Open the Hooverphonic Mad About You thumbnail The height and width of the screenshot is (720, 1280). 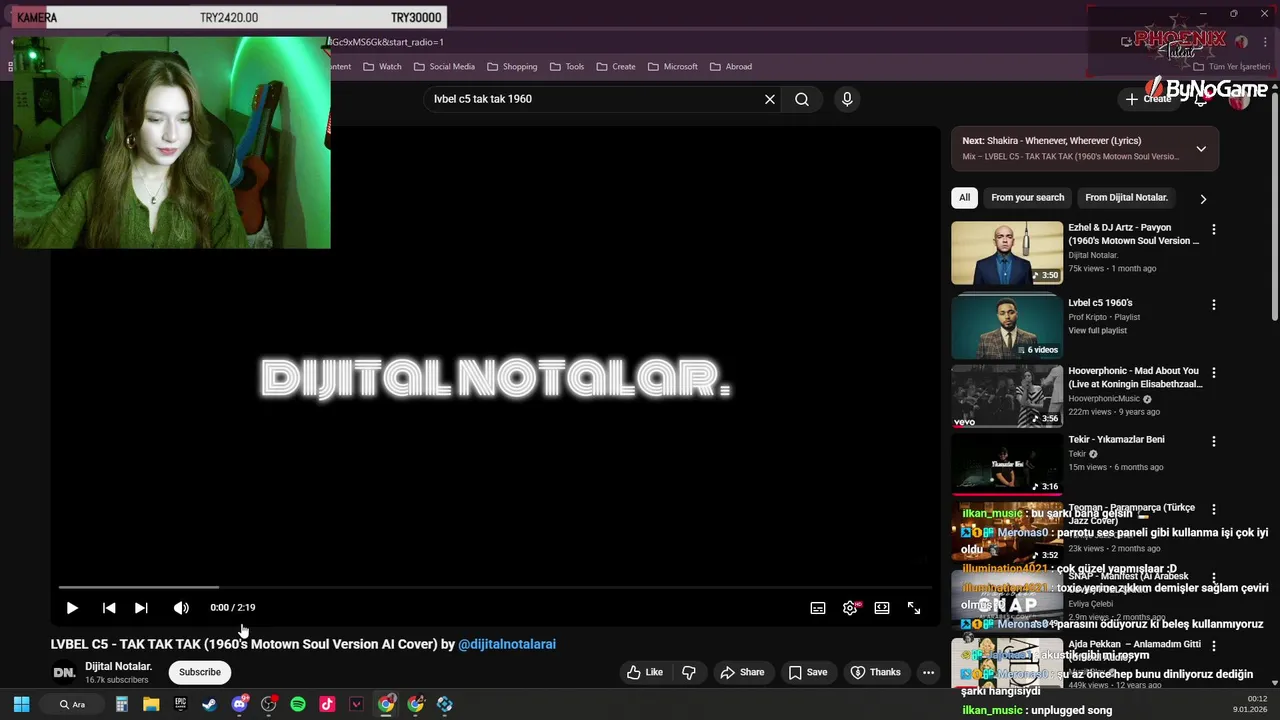pos(1007,396)
